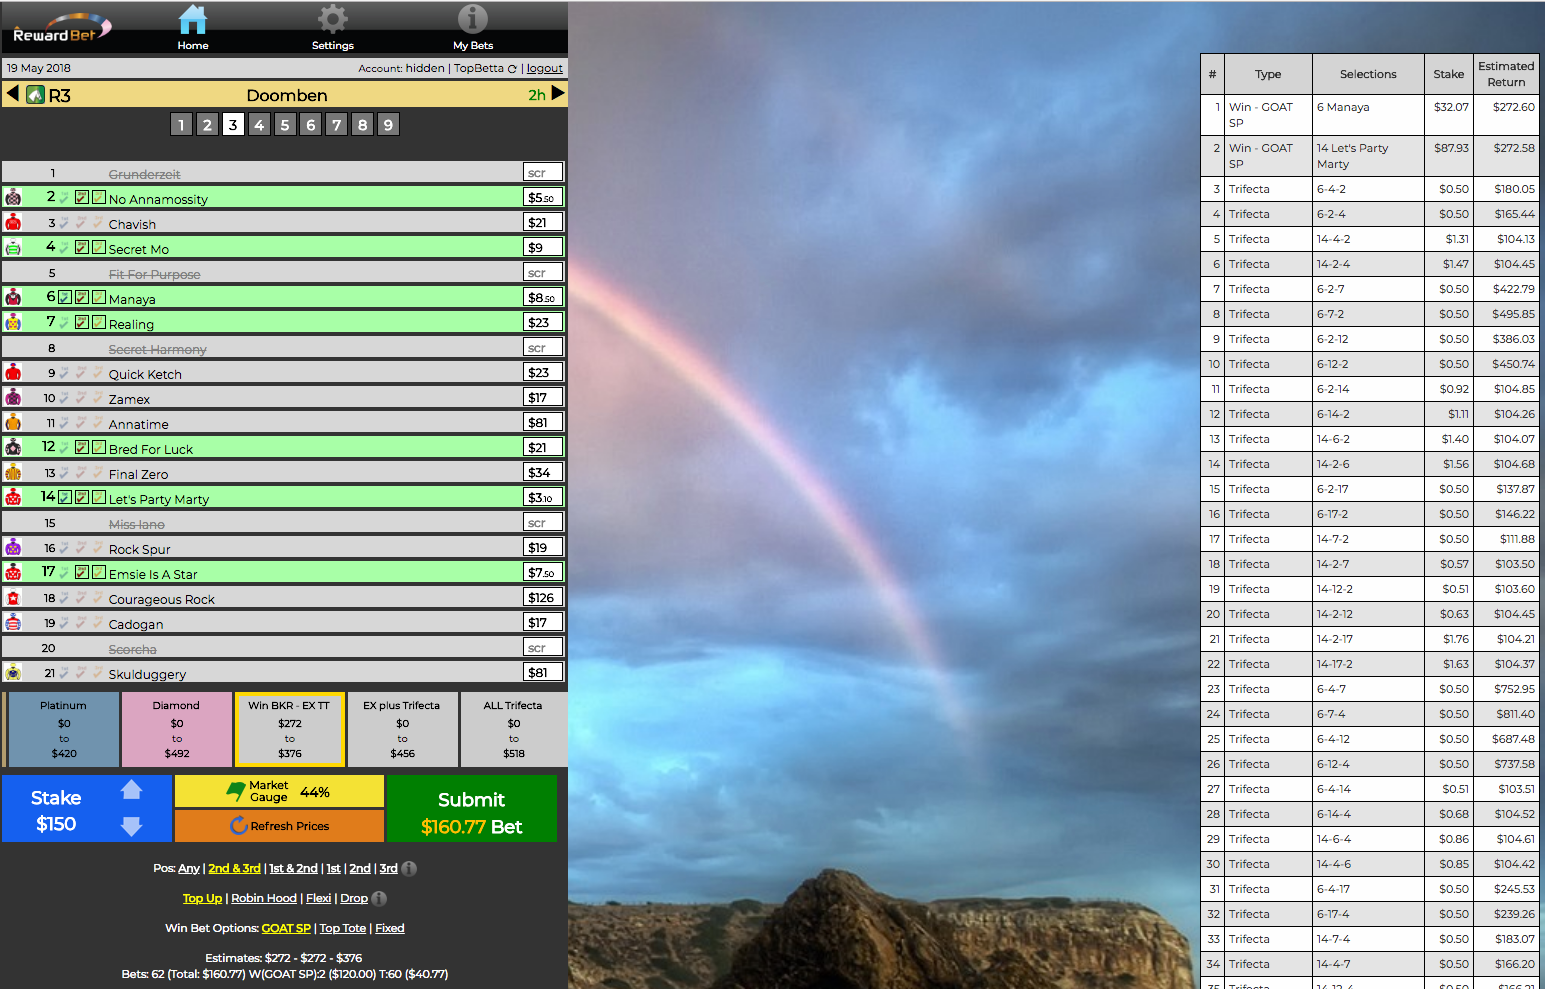1545x989 pixels.
Task: Select race 5 tab
Action: (x=285, y=124)
